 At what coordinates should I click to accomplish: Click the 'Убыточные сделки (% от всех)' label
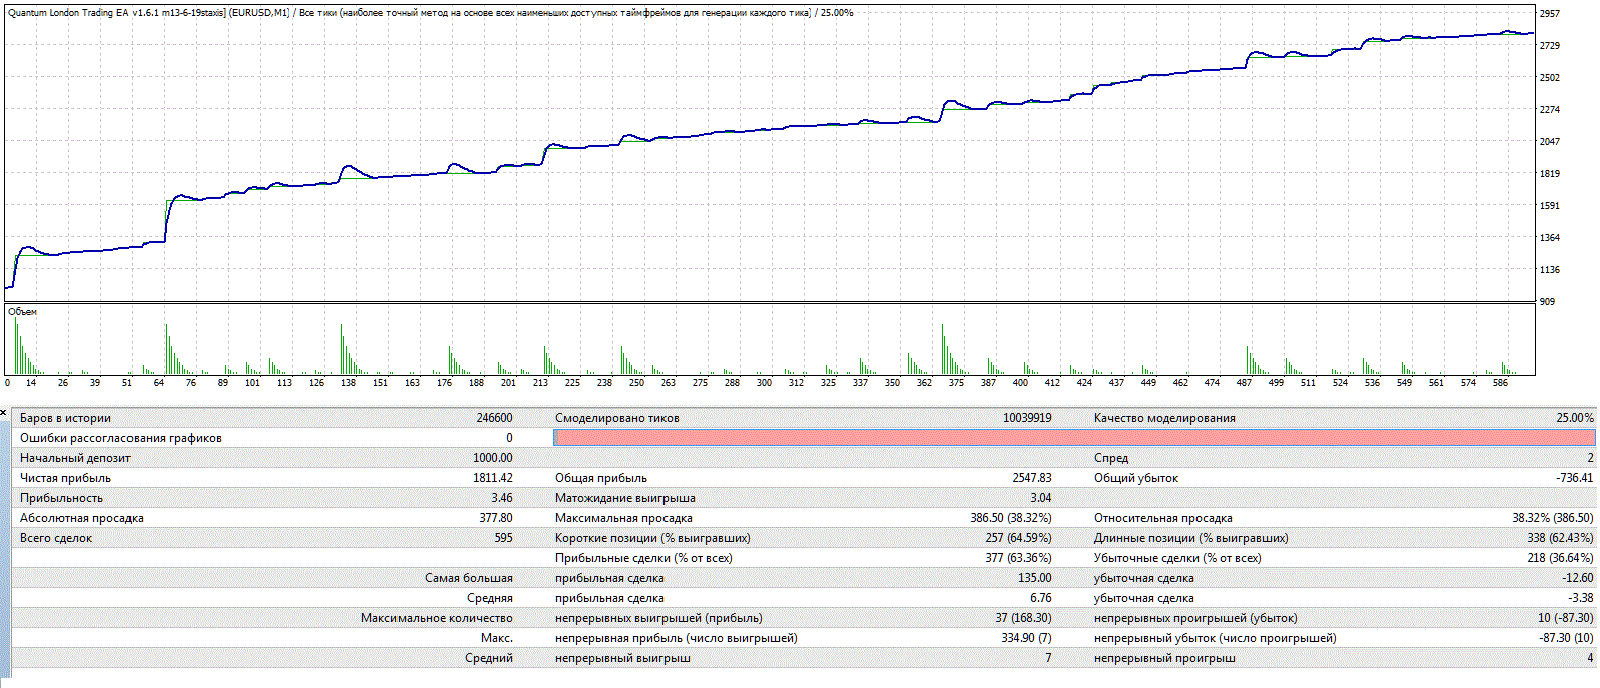[1177, 558]
